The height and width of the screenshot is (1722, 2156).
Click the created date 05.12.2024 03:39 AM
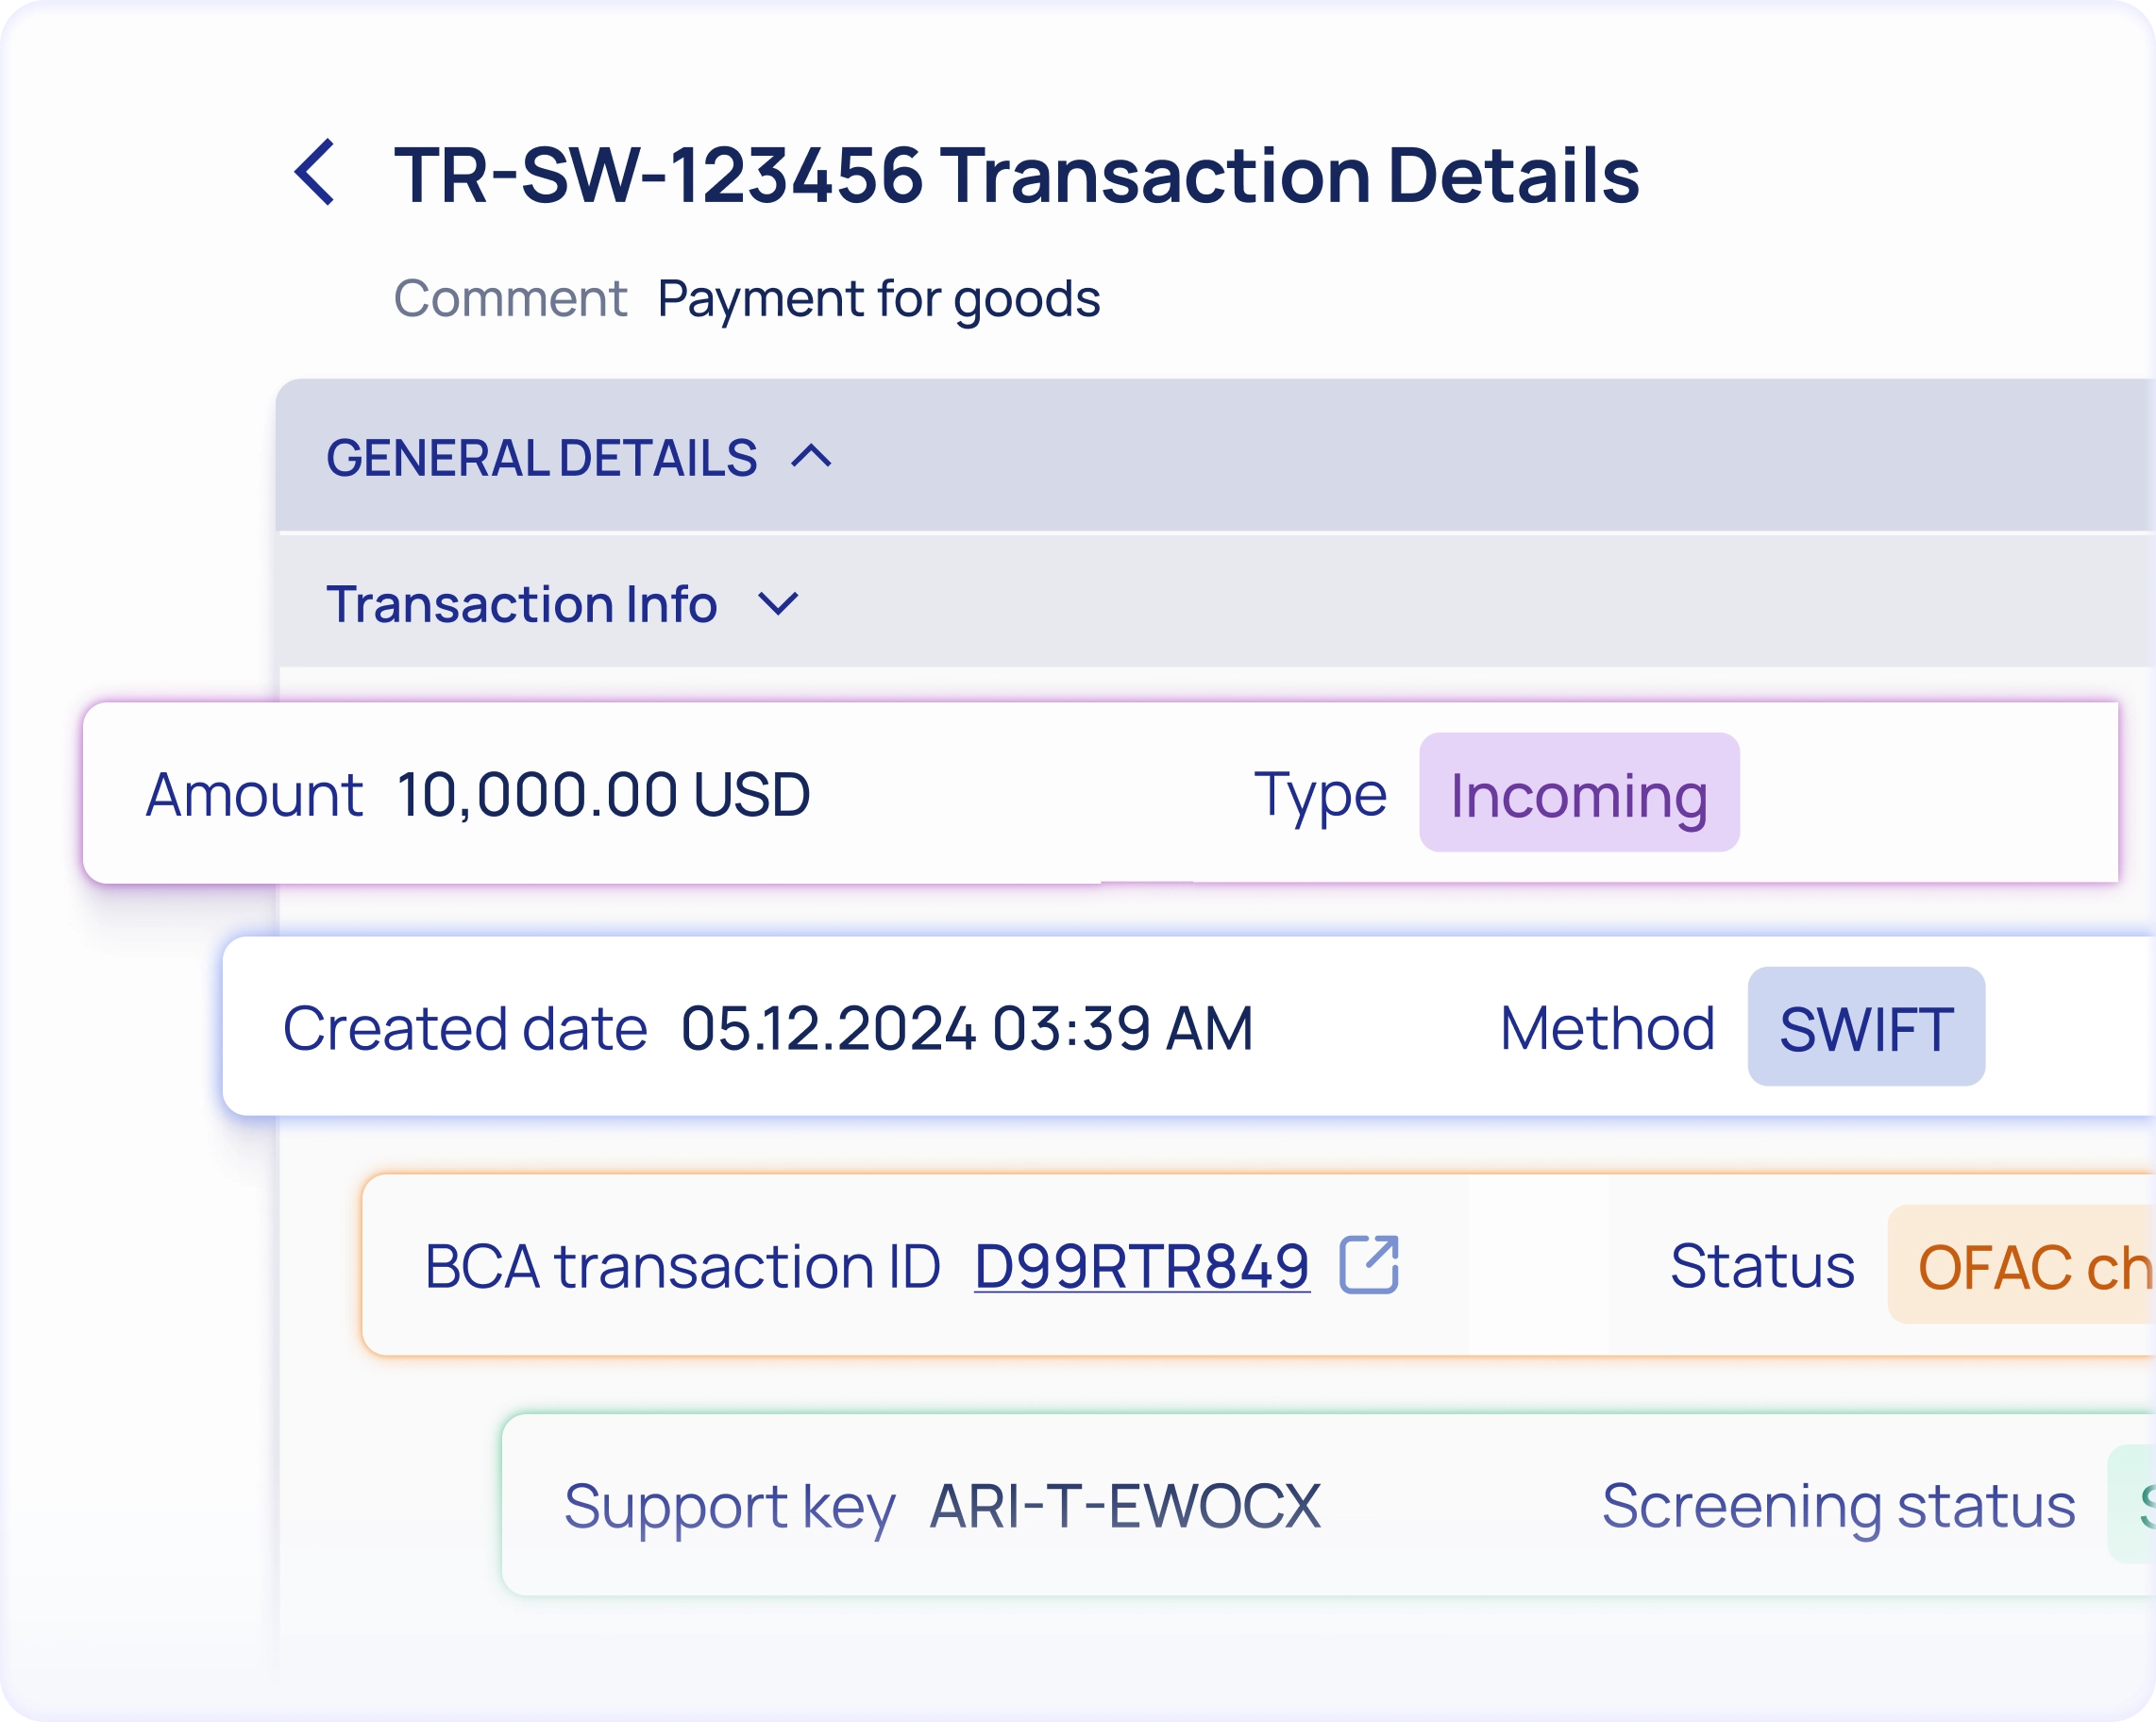(x=966, y=1028)
